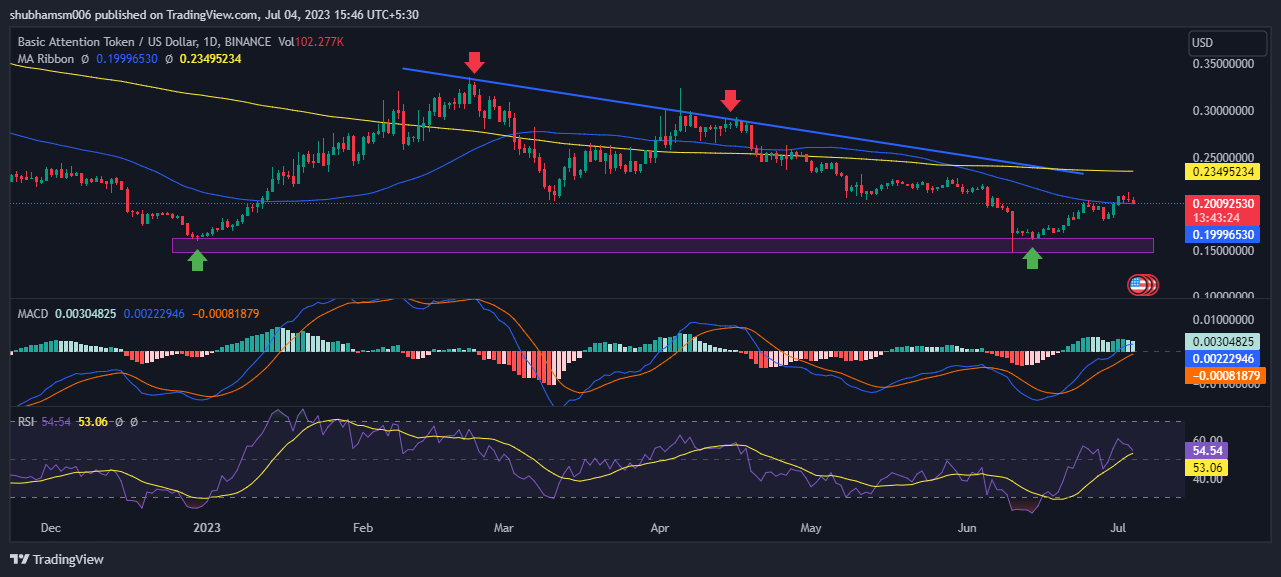
Task: Click Feb on the time axis
Action: 363,526
